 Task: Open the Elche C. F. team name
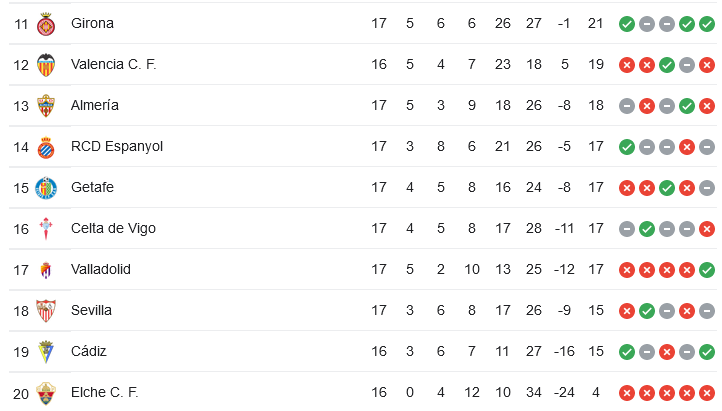104,392
